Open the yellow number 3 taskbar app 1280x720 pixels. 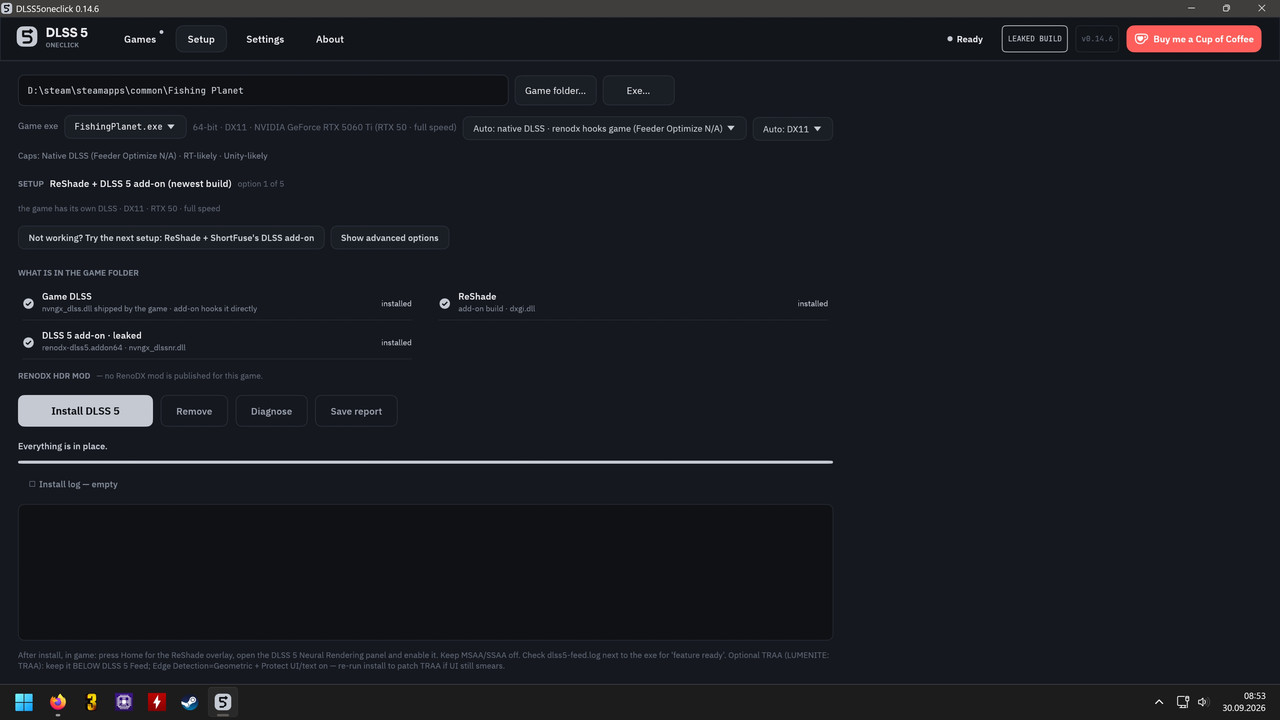click(x=91, y=702)
